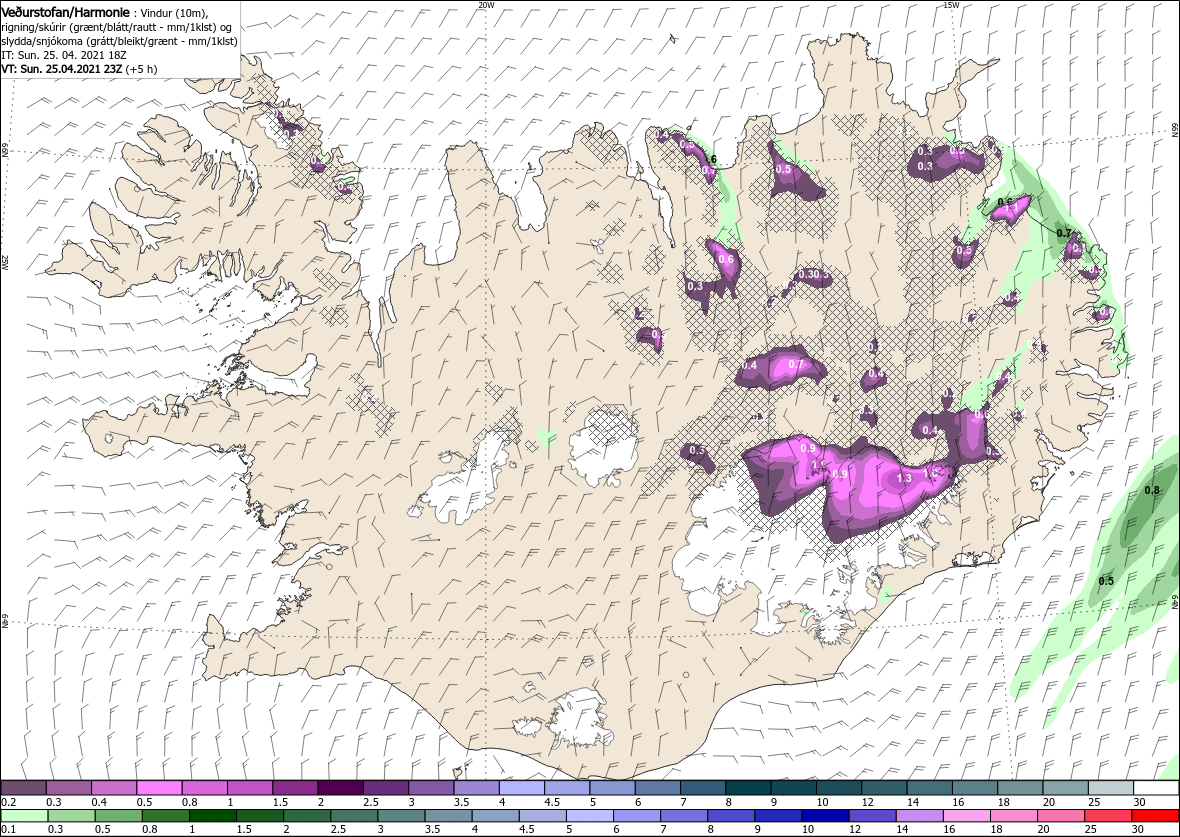Click the '15W' longitude label at the top

(x=951, y=5)
